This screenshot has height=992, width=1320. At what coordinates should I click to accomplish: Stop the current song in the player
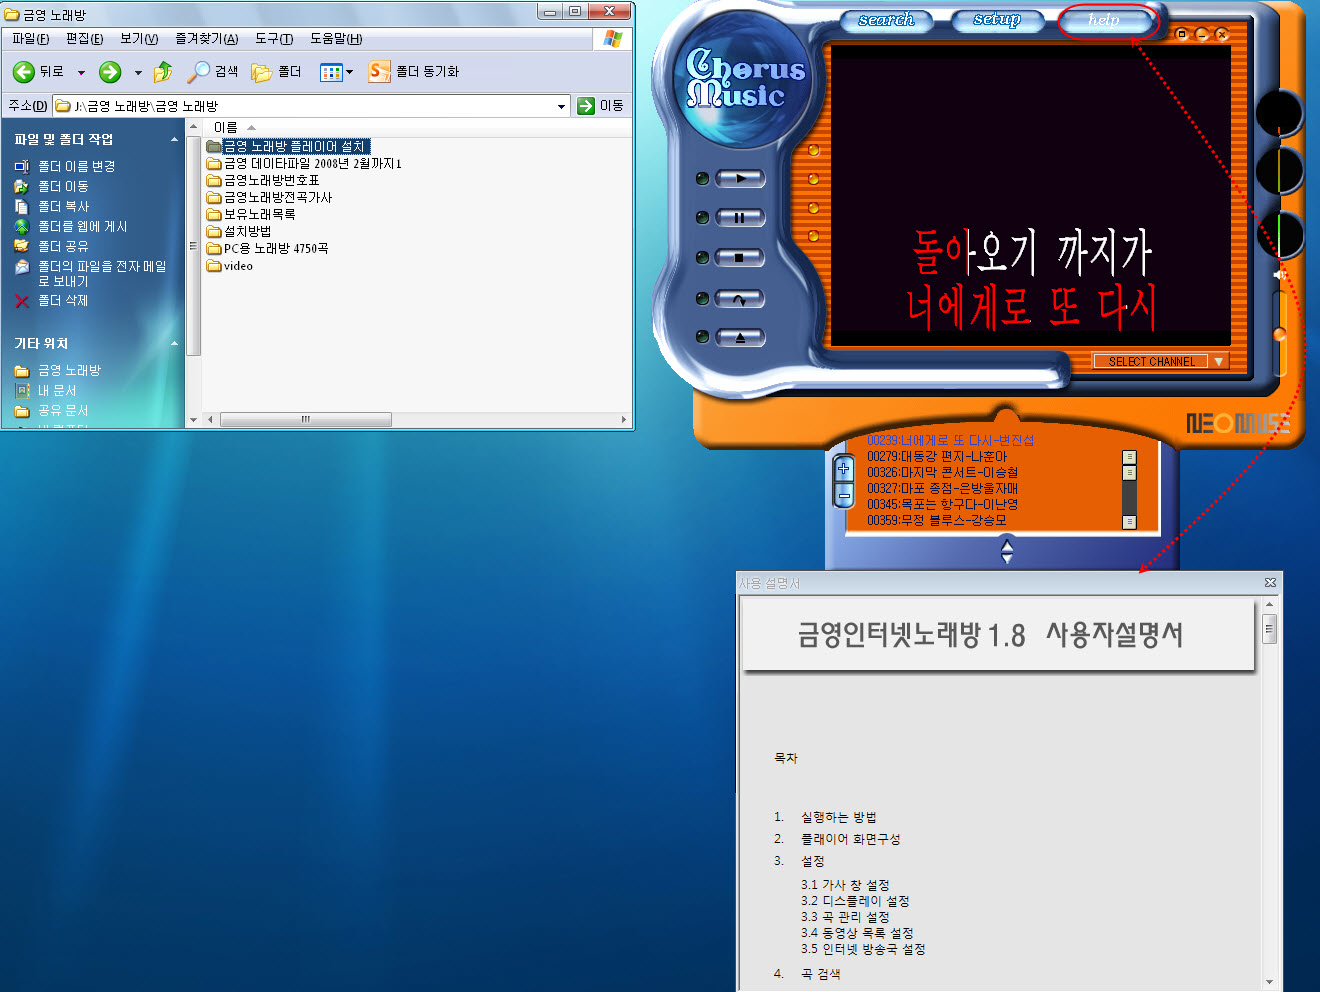[x=740, y=257]
